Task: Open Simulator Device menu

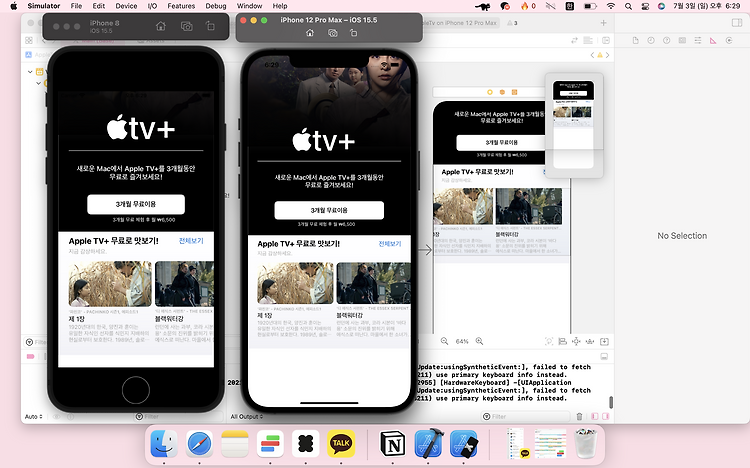Action: click(x=126, y=6)
